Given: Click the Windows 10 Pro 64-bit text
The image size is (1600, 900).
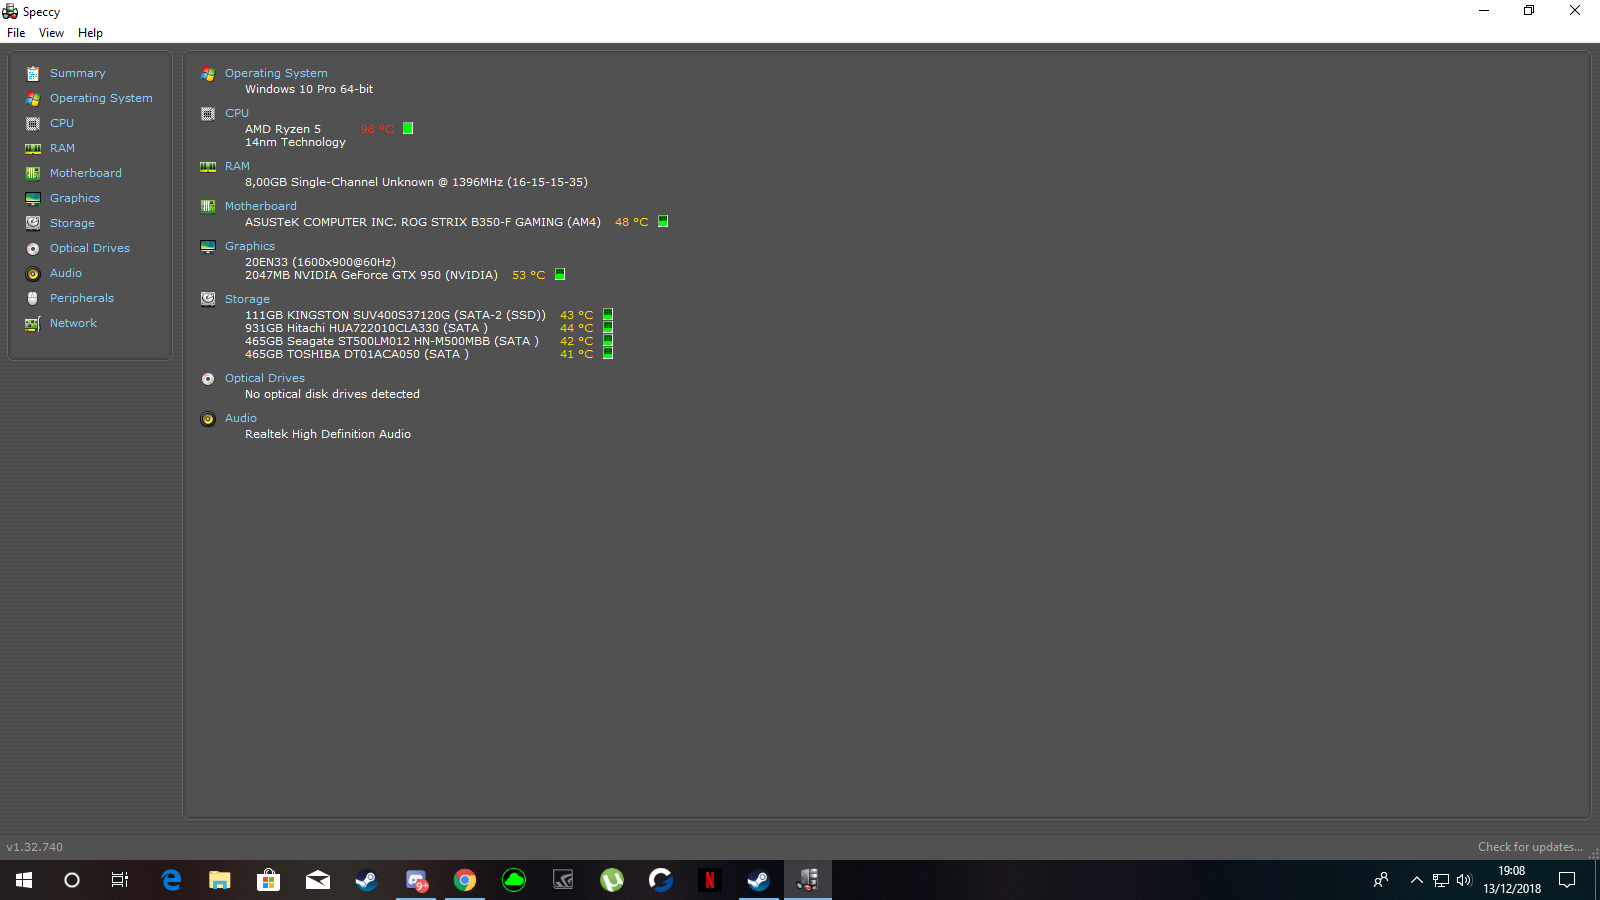Looking at the screenshot, I should click(x=309, y=89).
